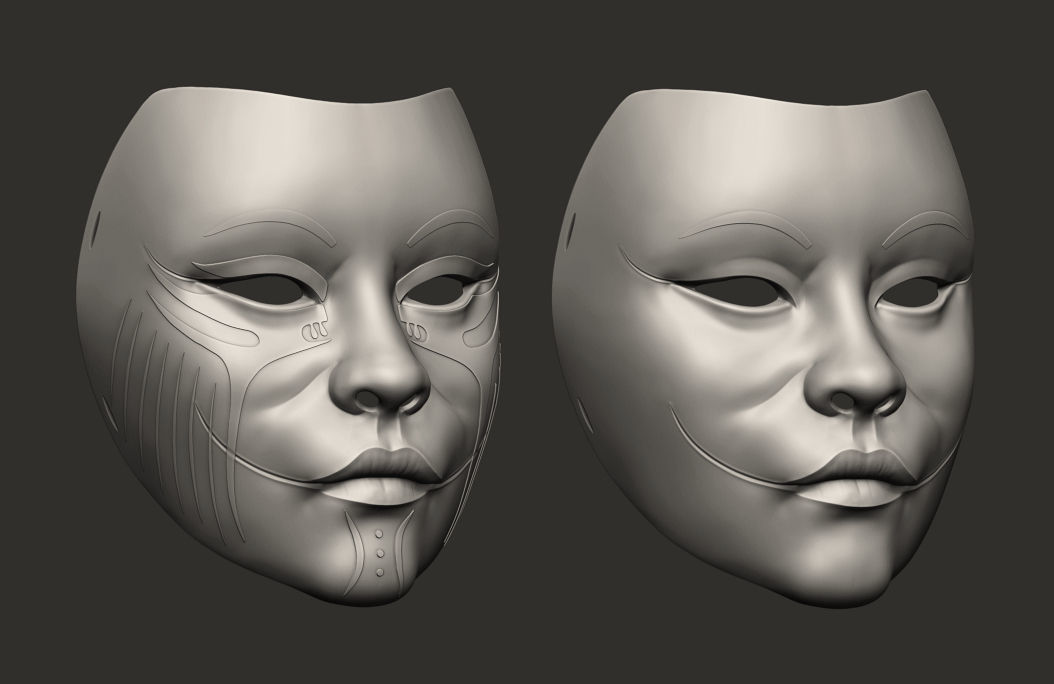This screenshot has width=1054, height=684.
Task: Click the side slot on plain mask's edge
Action: coord(574,230)
